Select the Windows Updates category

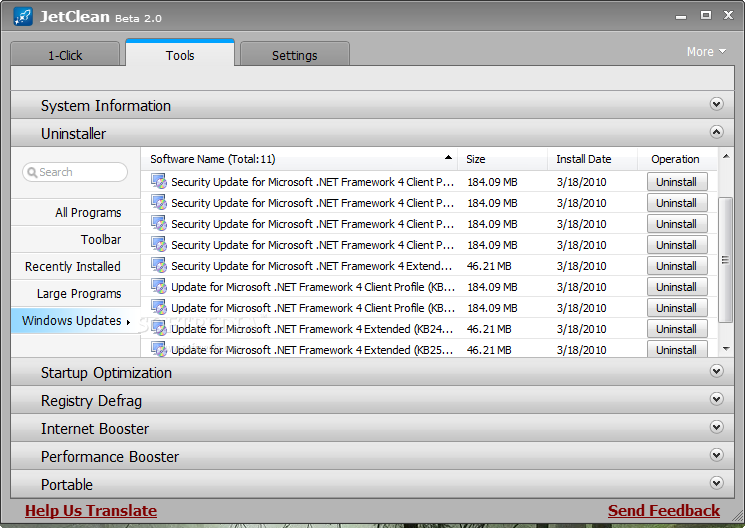[76, 321]
